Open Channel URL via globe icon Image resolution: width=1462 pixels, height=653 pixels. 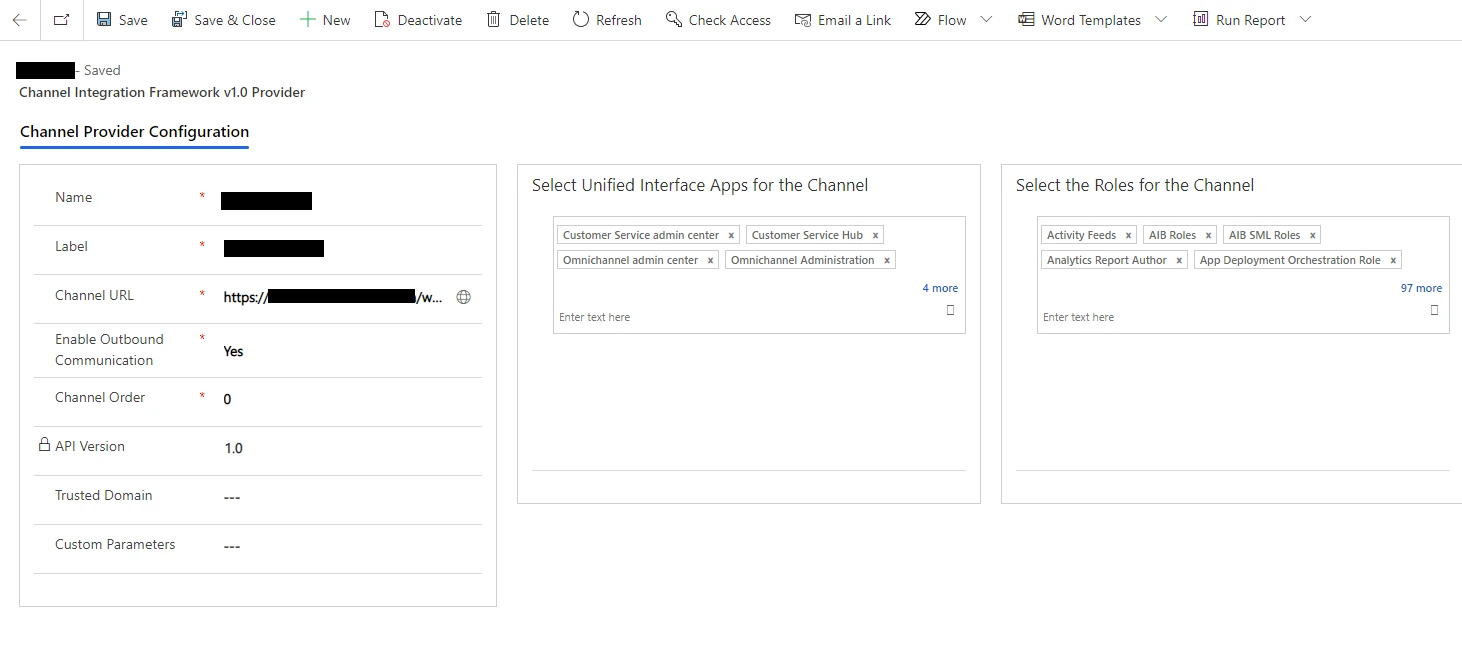click(x=463, y=297)
